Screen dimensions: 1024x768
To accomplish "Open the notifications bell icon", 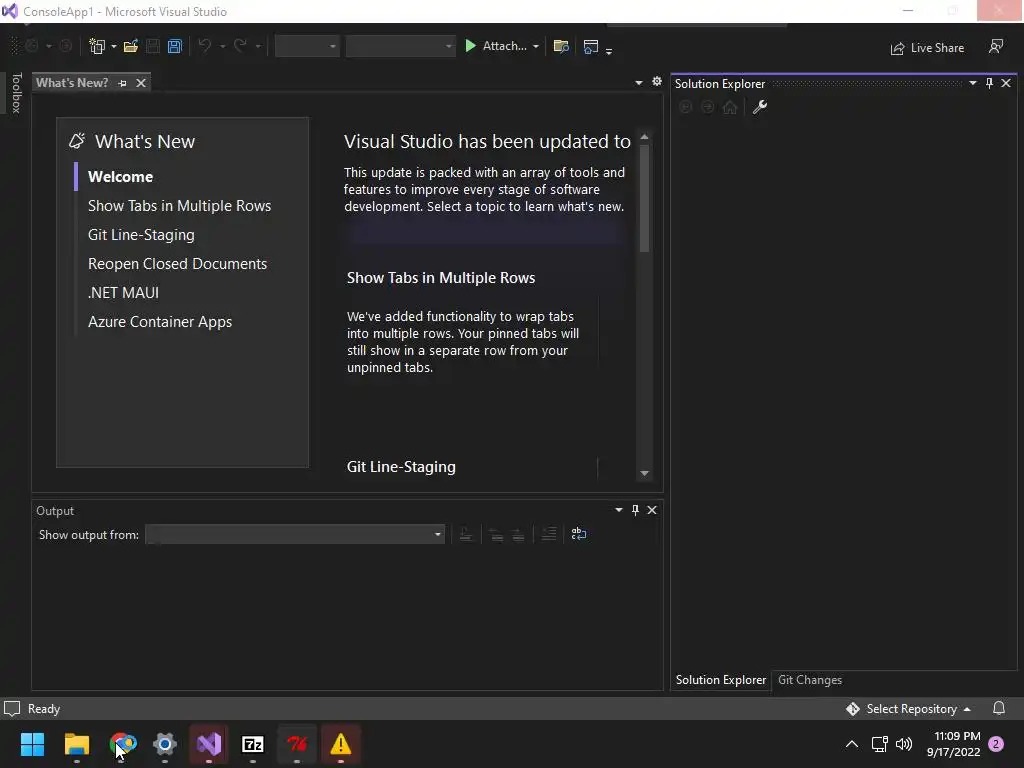I will 999,709.
